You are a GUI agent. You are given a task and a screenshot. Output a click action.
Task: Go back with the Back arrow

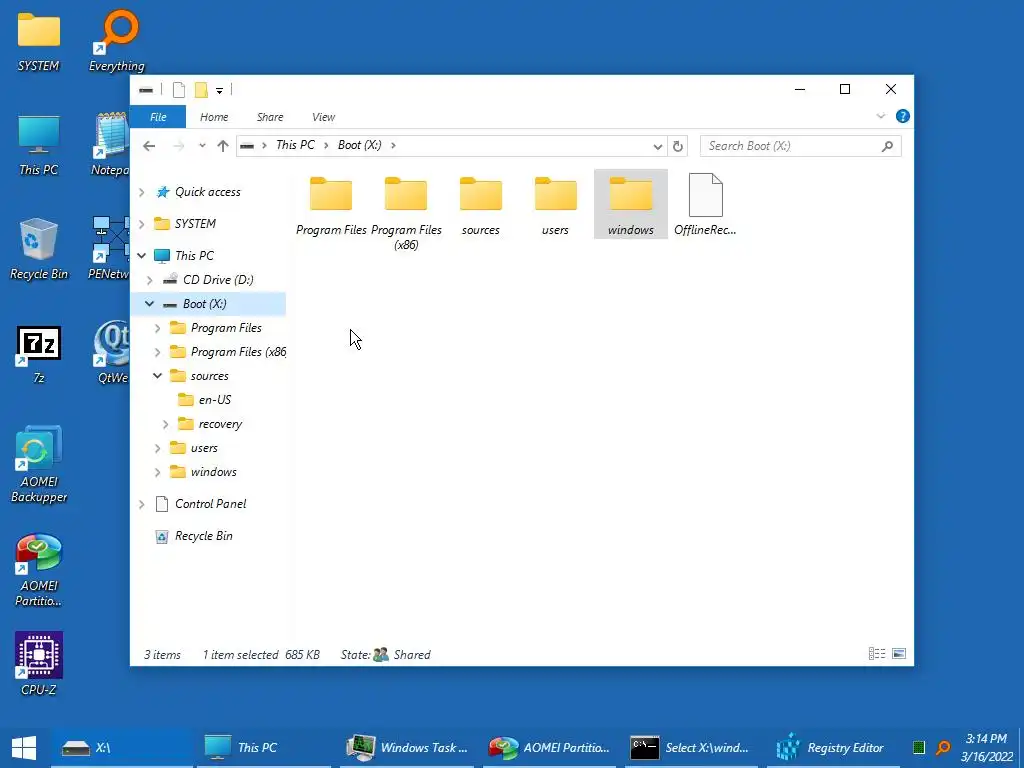[x=149, y=146]
